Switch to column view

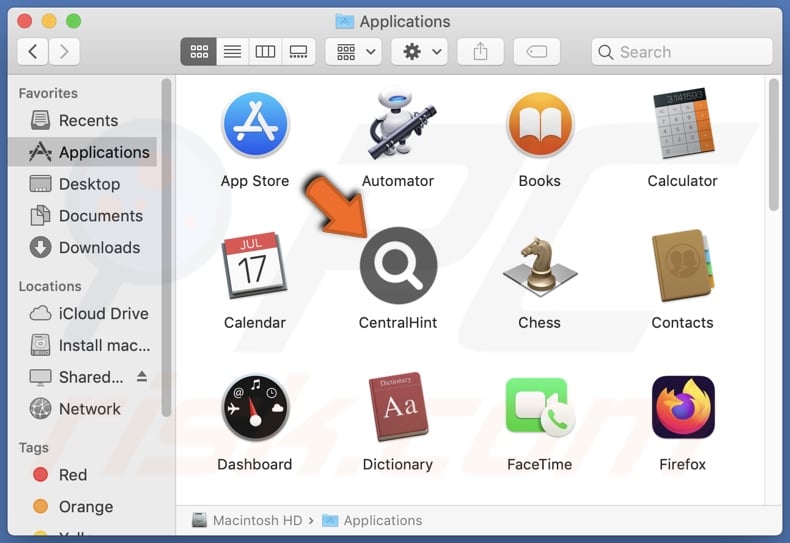coord(265,51)
